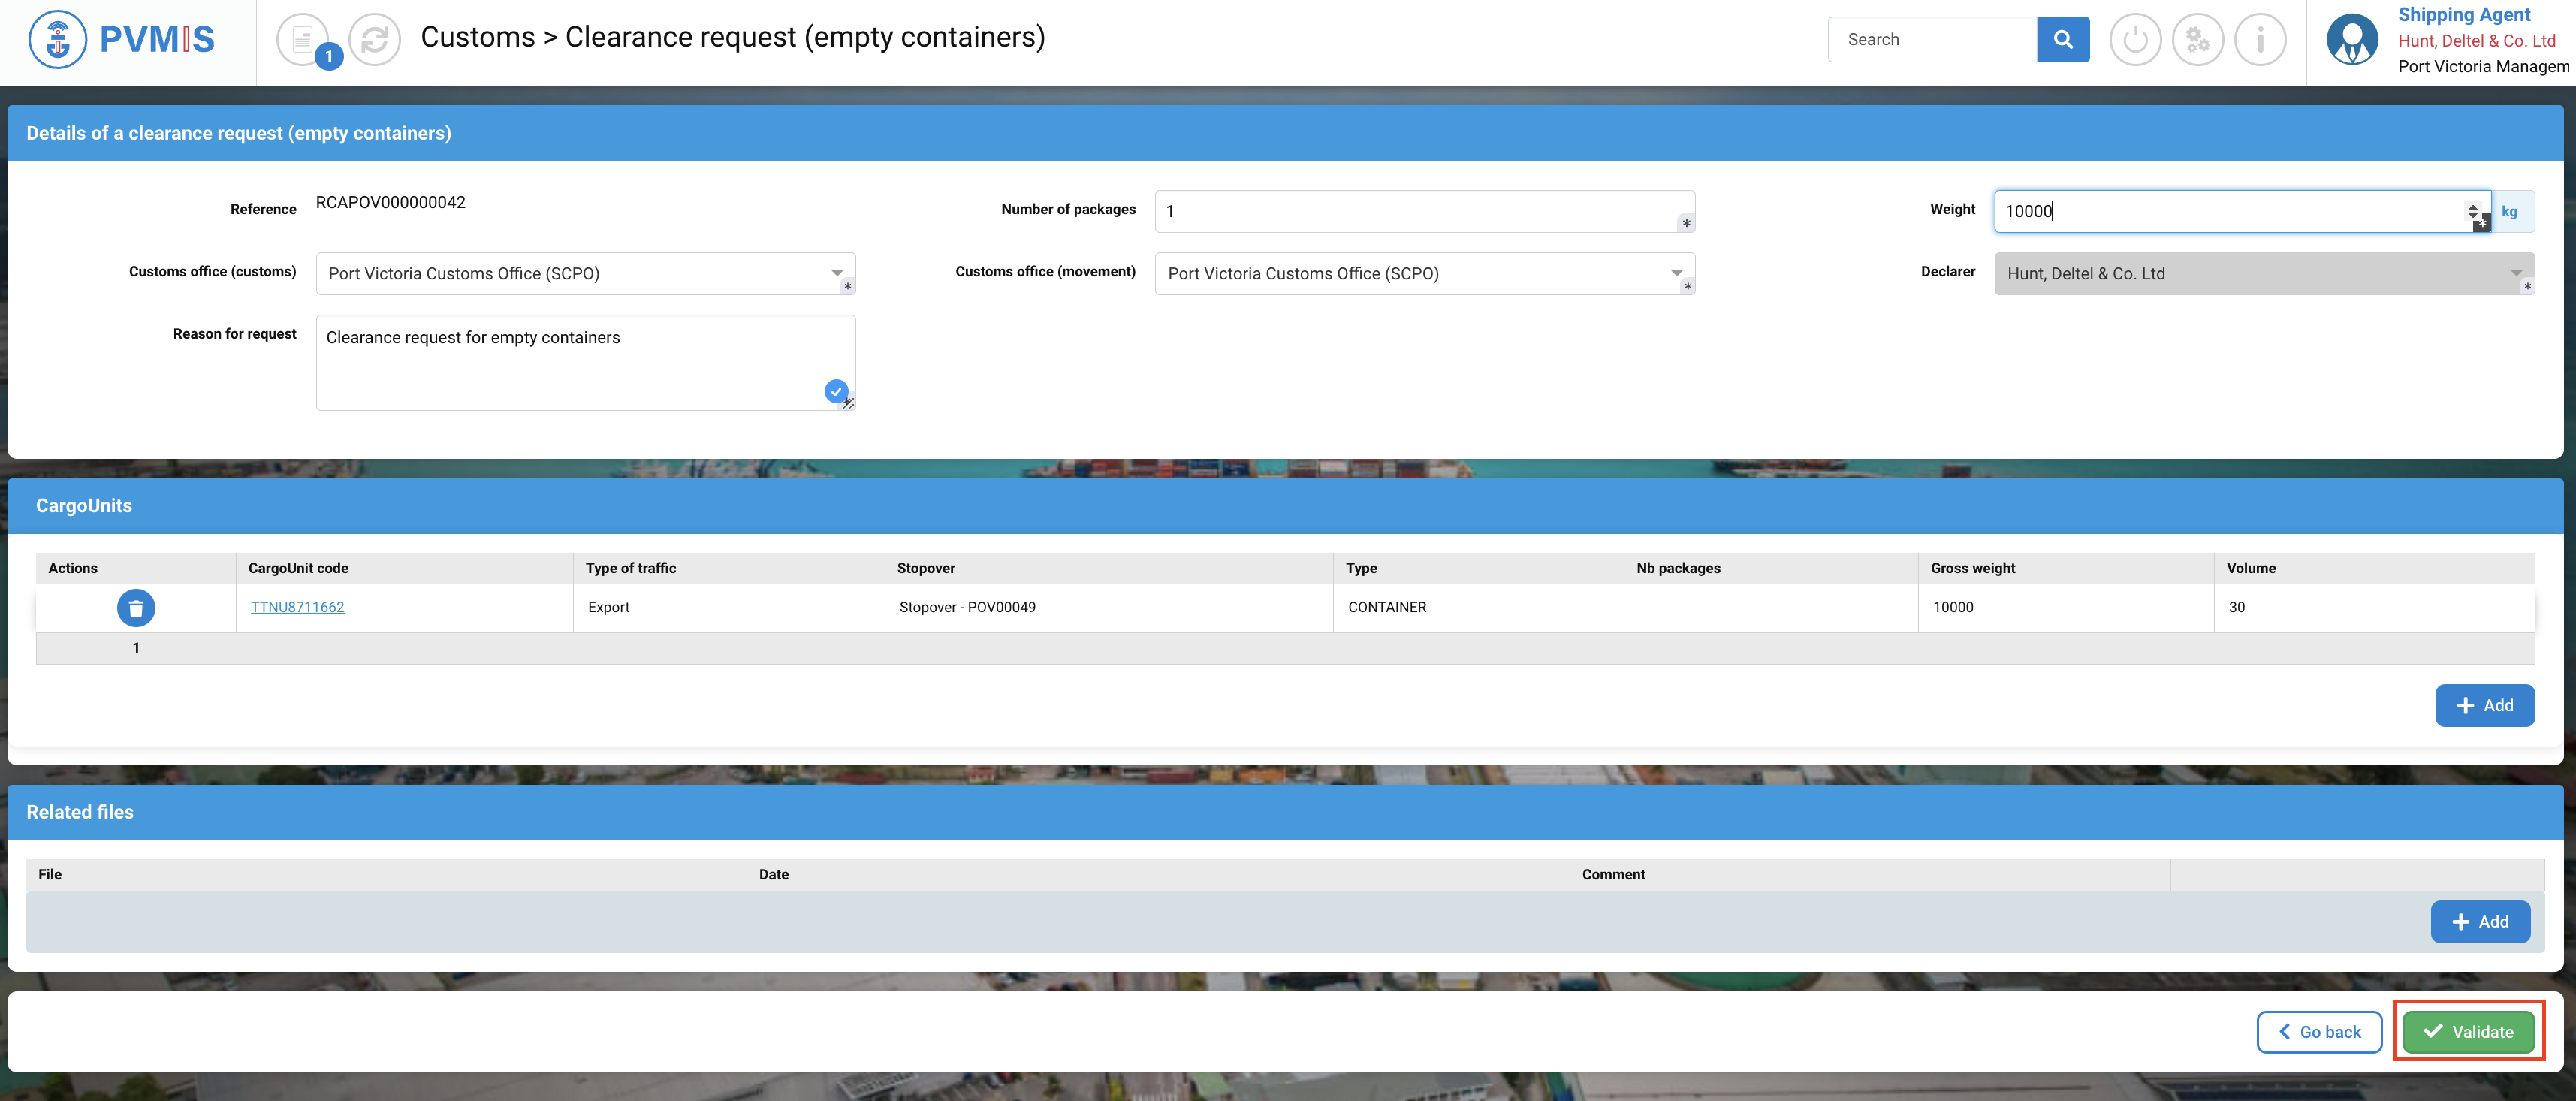Click the blue checkmark in Reason textarea

pos(836,391)
